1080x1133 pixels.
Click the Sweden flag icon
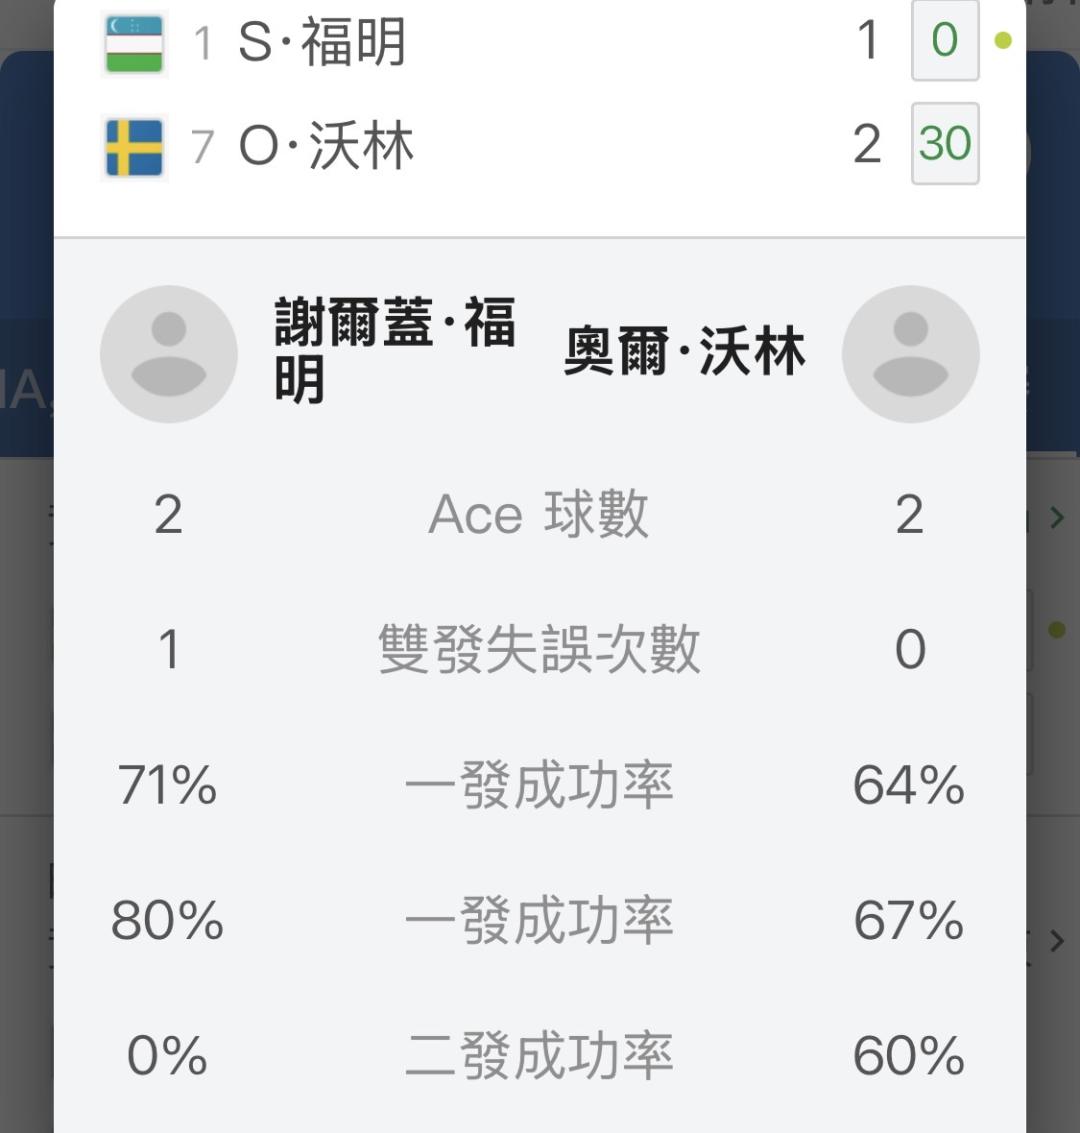[134, 147]
